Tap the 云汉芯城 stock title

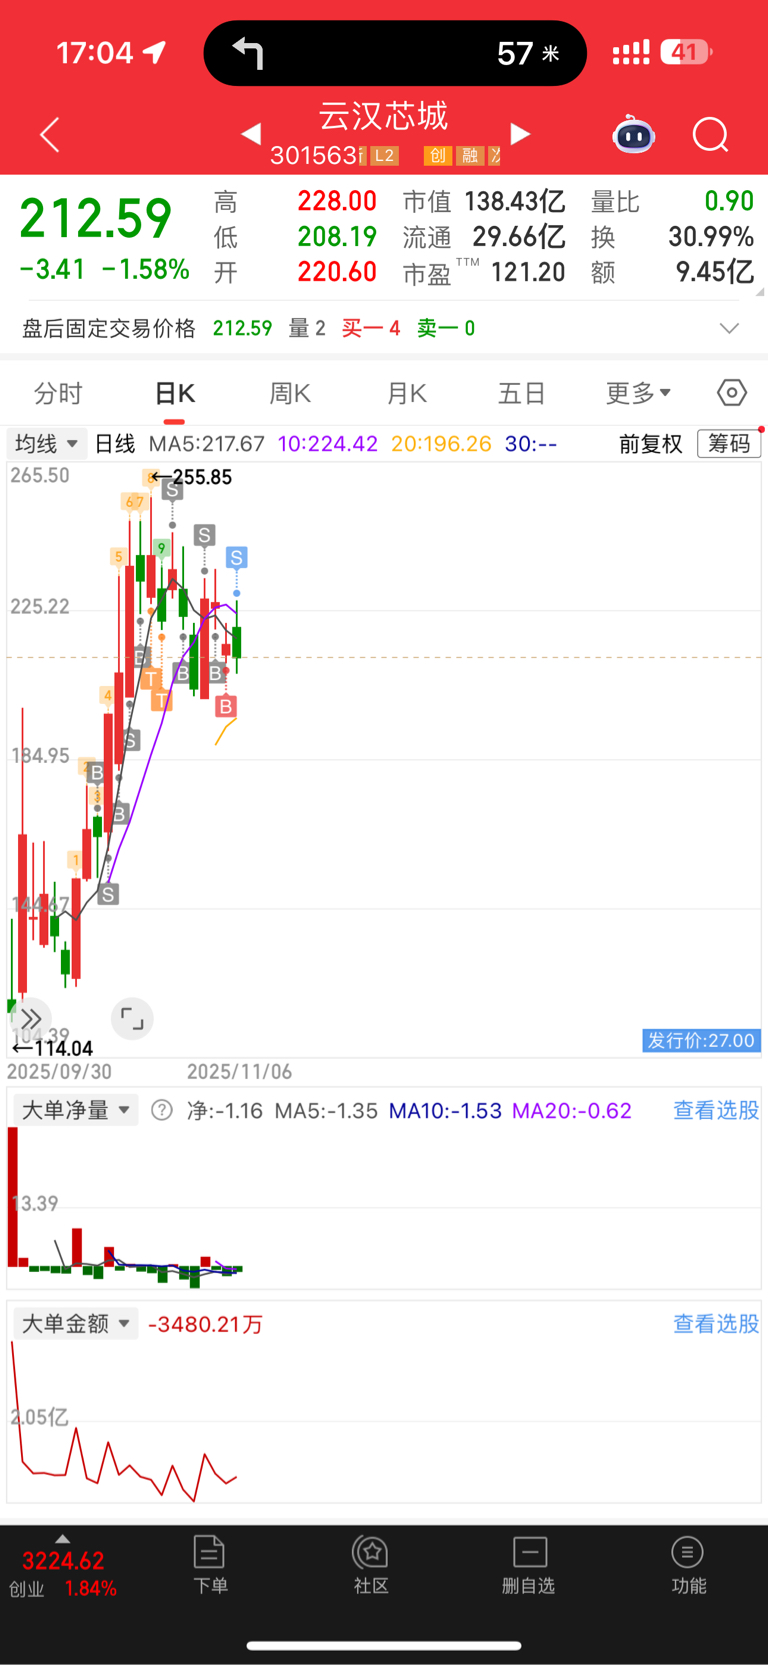(384, 116)
